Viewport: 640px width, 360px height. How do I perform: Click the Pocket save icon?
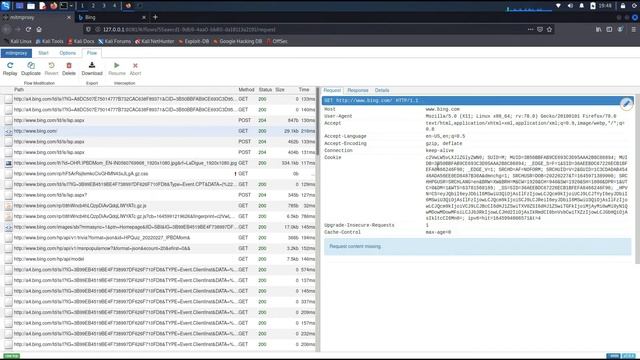tap(540, 29)
